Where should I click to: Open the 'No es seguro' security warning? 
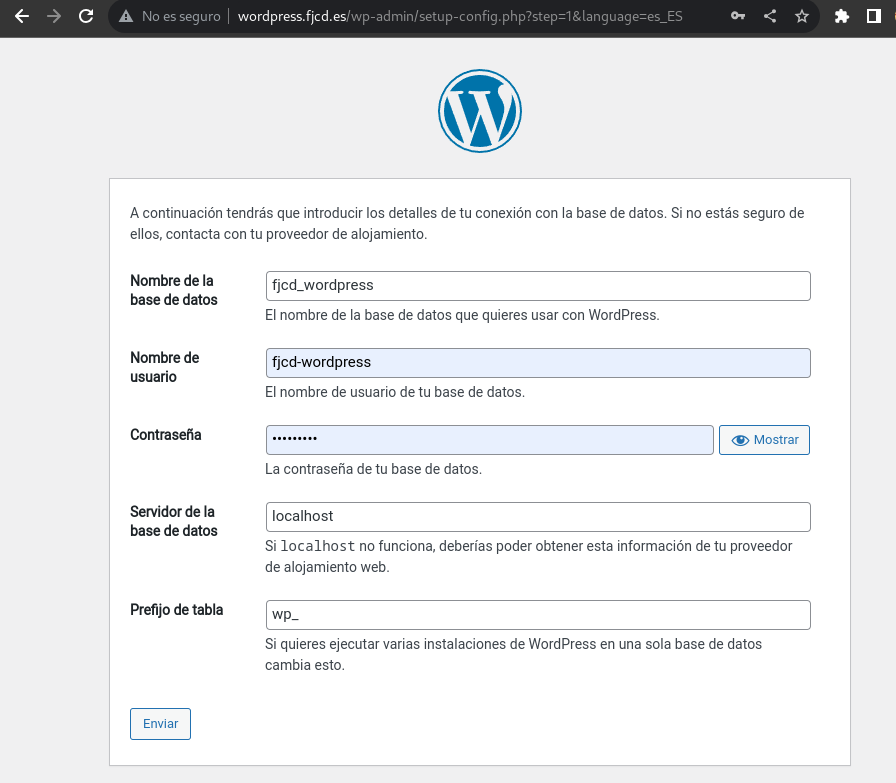169,16
